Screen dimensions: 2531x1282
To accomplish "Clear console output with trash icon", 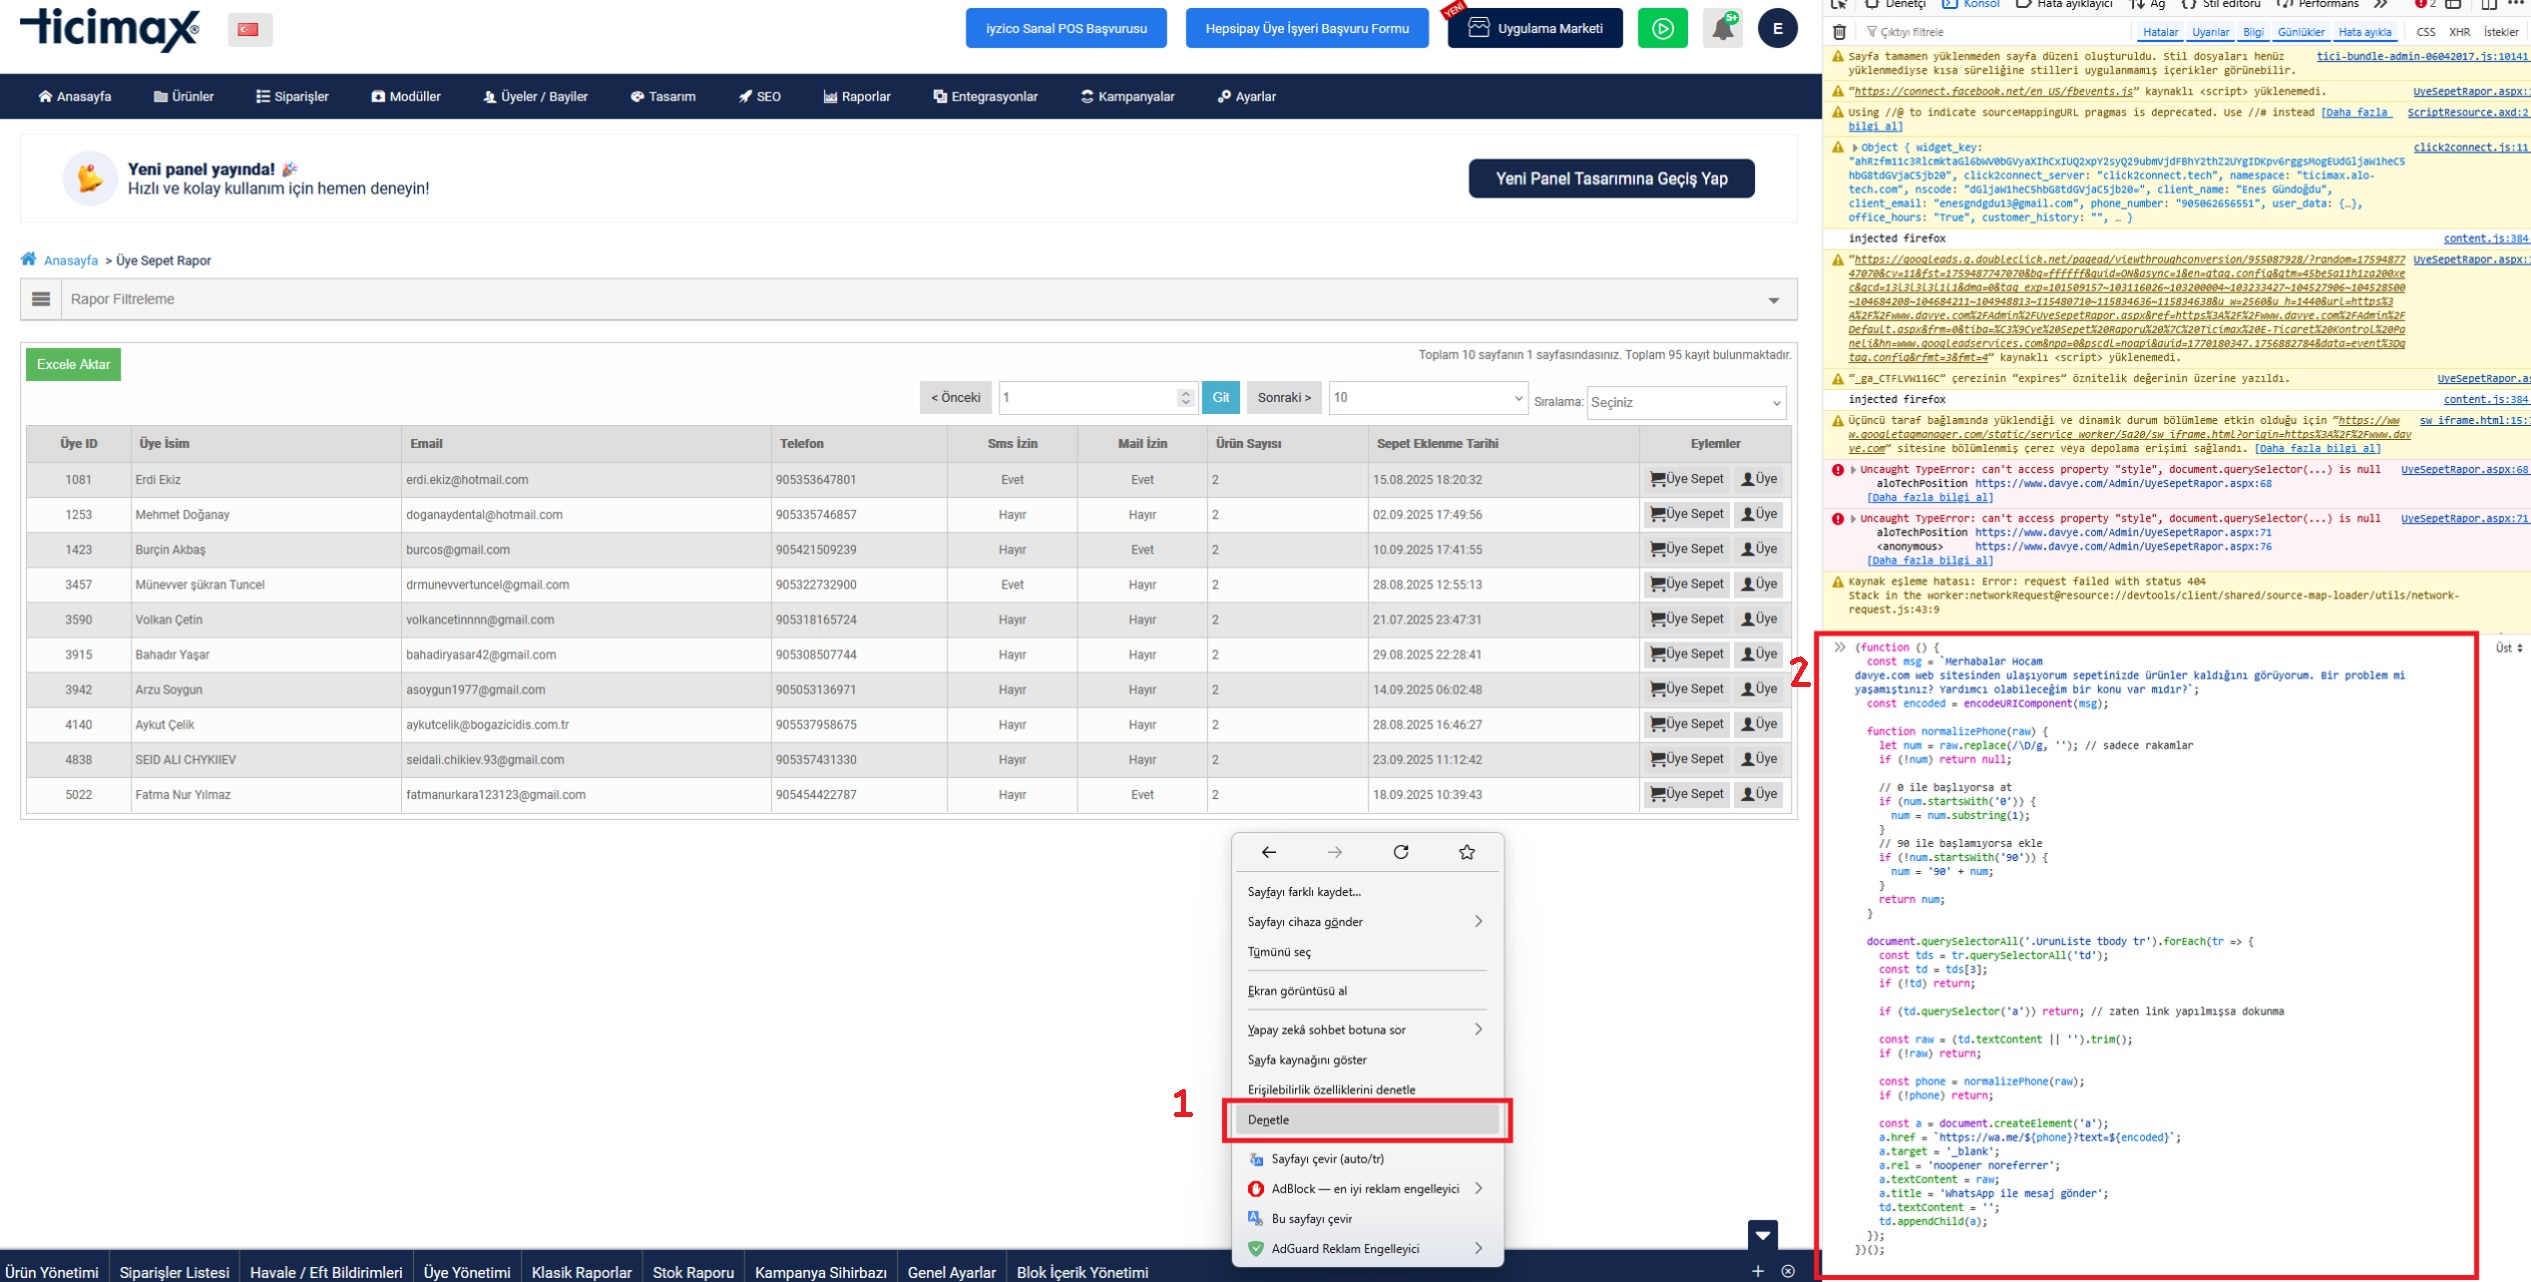I will coord(1839,32).
